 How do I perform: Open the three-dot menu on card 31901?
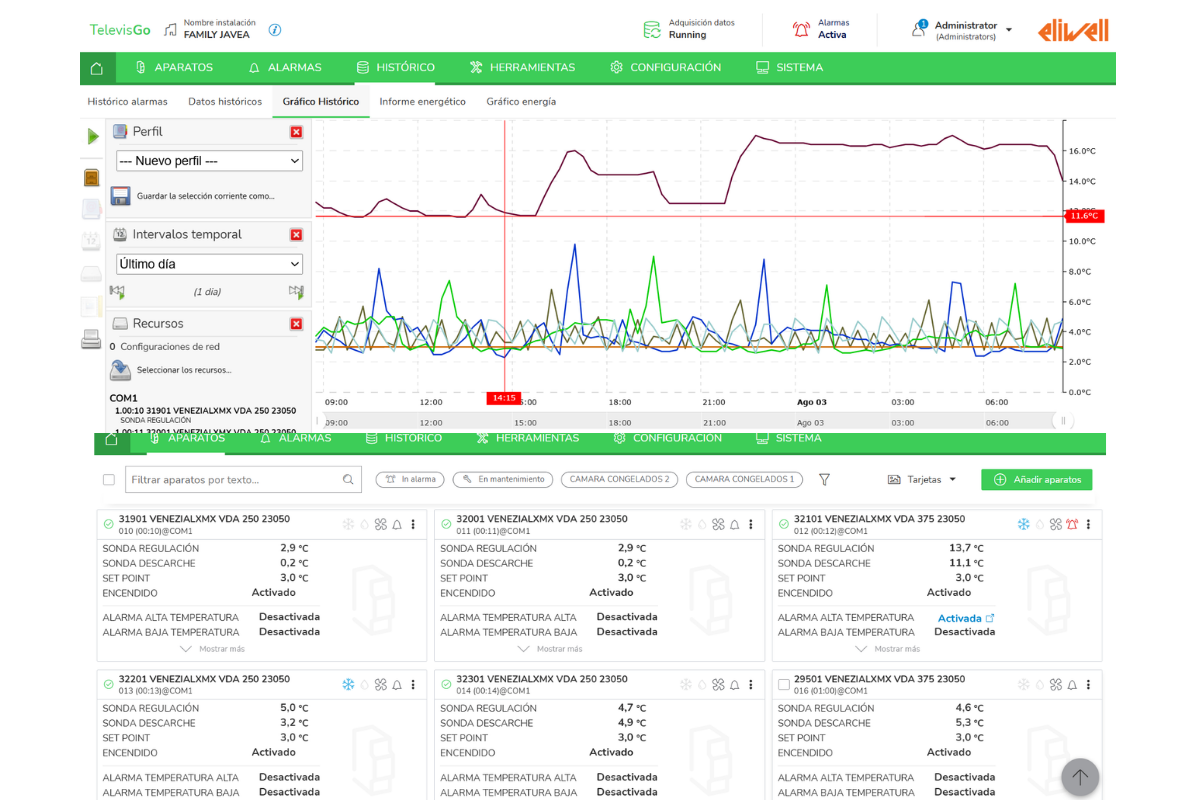coord(413,524)
